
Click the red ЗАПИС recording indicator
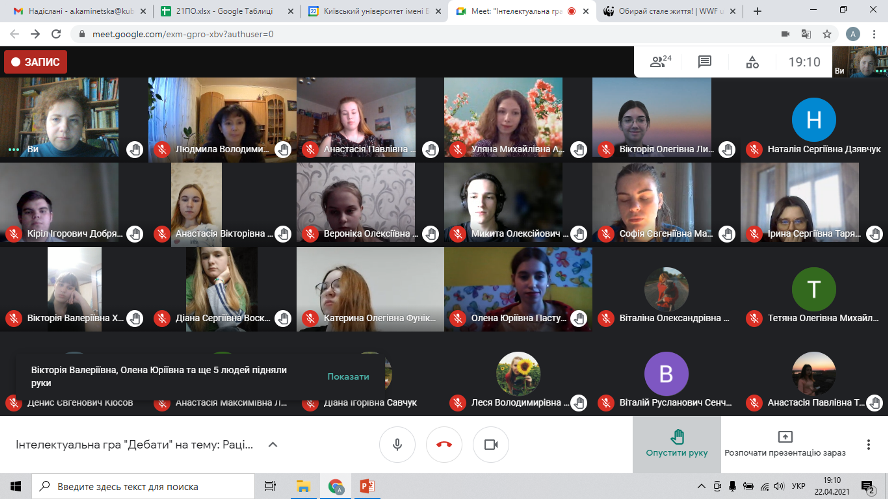[x=36, y=62]
